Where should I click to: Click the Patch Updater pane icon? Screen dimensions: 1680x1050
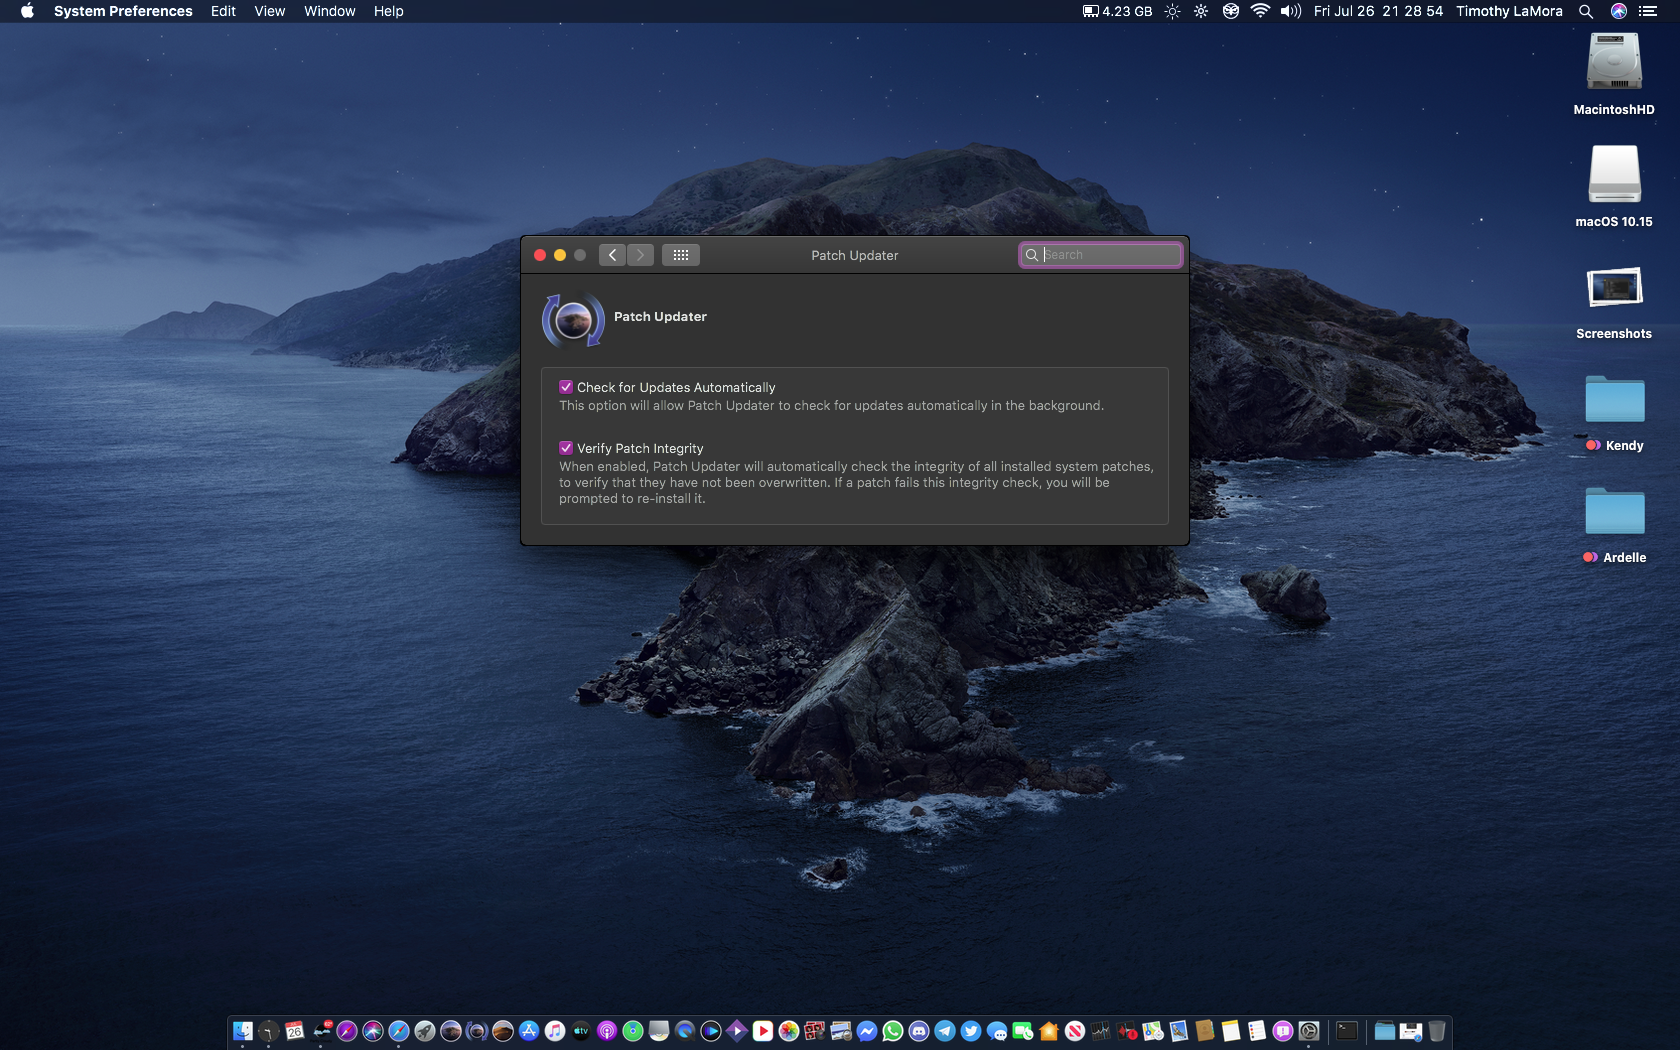pos(573,320)
